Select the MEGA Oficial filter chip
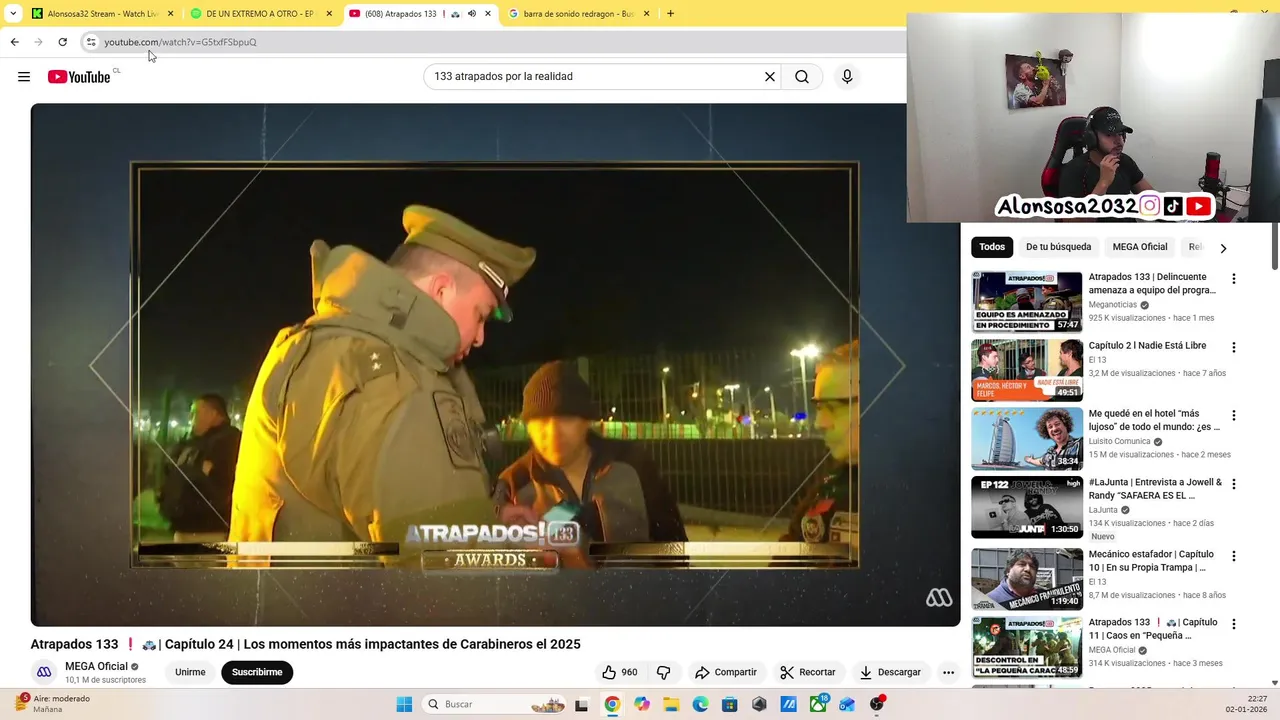This screenshot has width=1280, height=720. (1140, 247)
